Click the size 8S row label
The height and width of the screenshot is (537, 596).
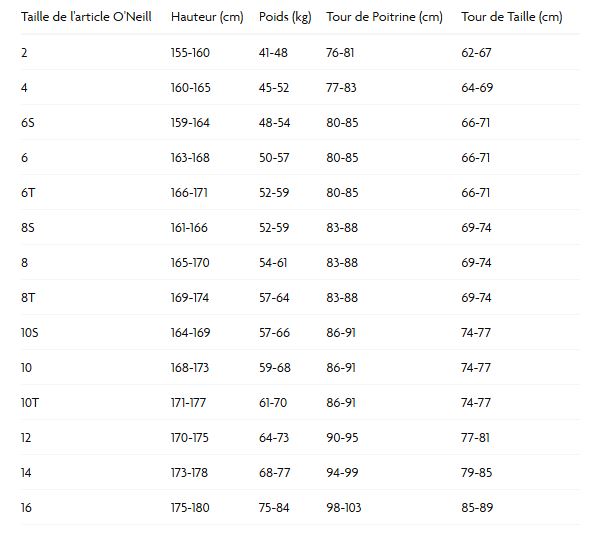(x=28, y=228)
